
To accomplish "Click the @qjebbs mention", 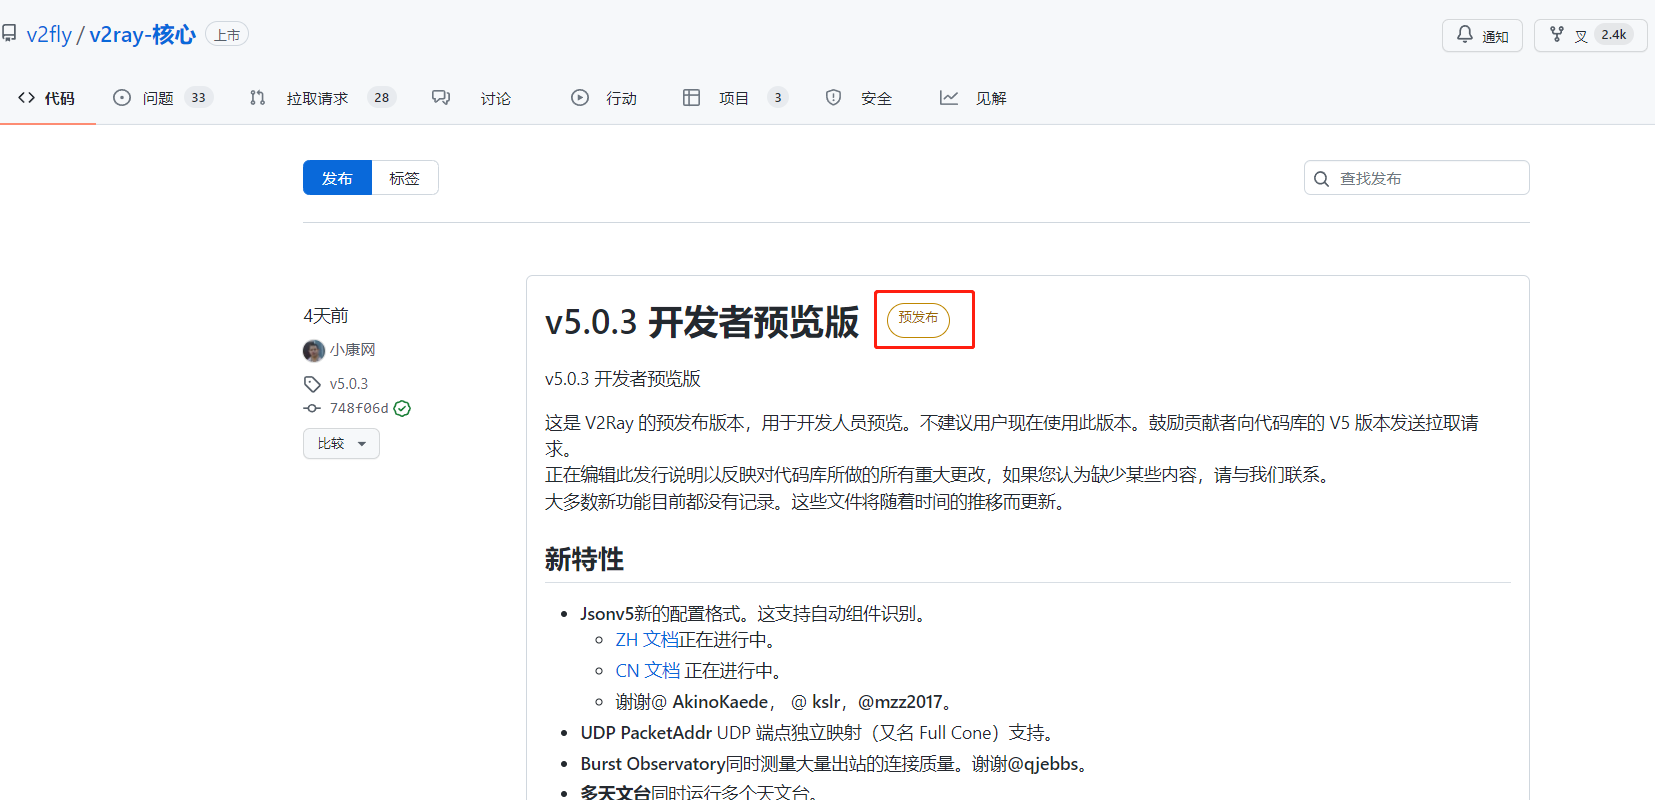I will pos(1043,764).
